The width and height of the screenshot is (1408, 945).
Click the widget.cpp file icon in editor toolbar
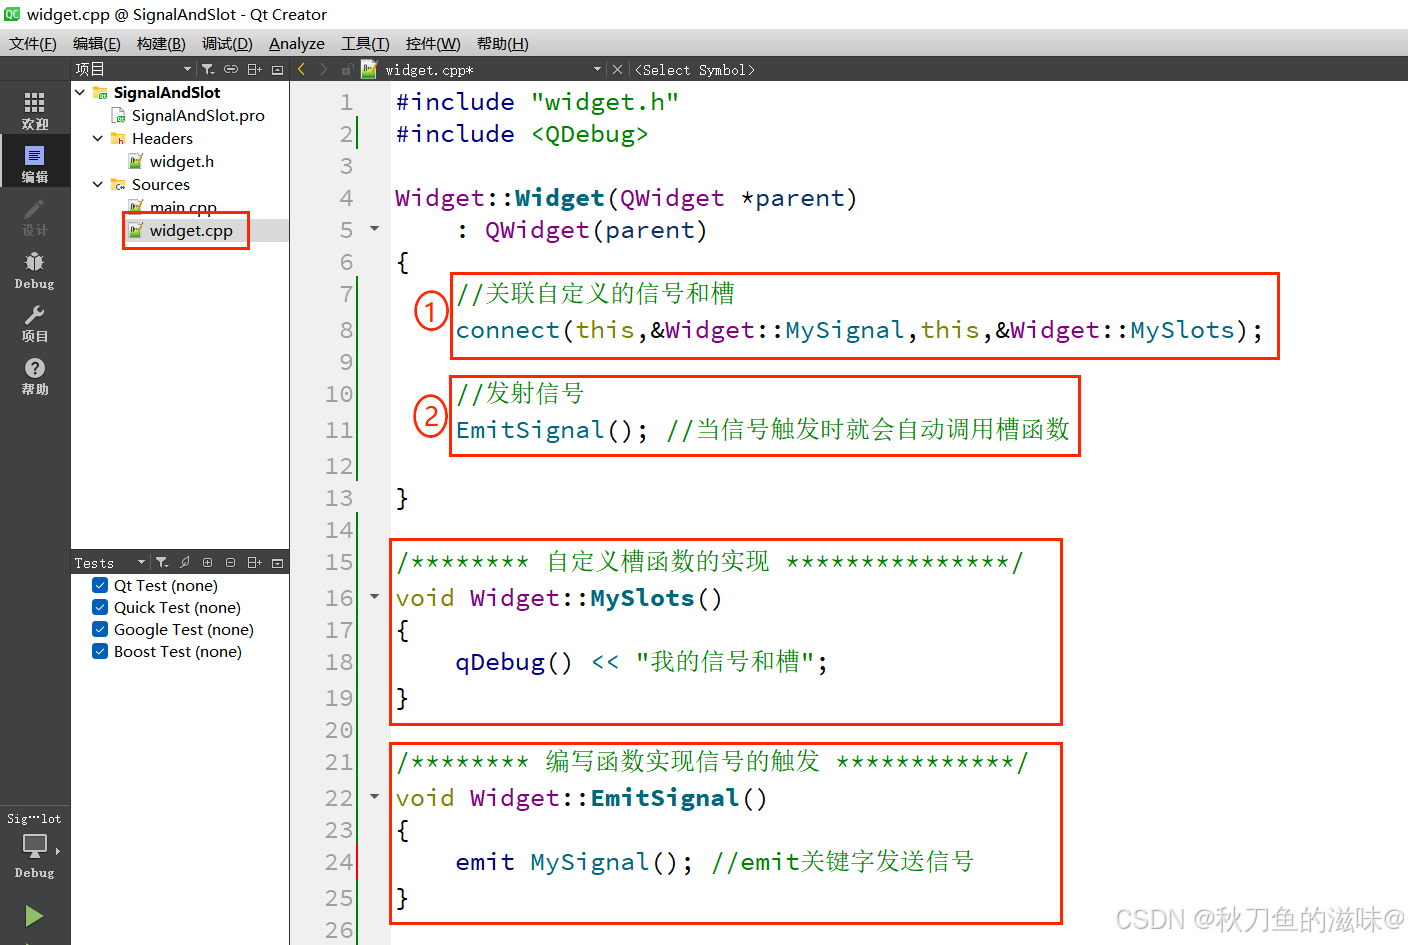(x=369, y=69)
